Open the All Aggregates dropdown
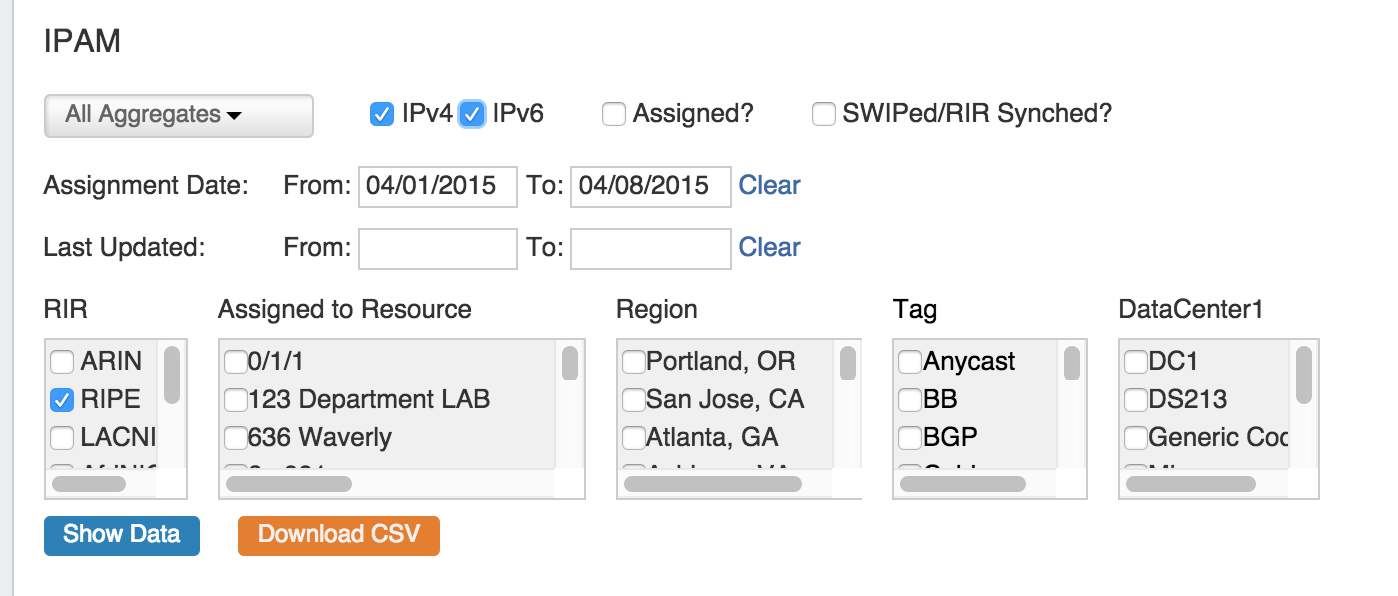Viewport: 1398px width, 596px height. 178,115
